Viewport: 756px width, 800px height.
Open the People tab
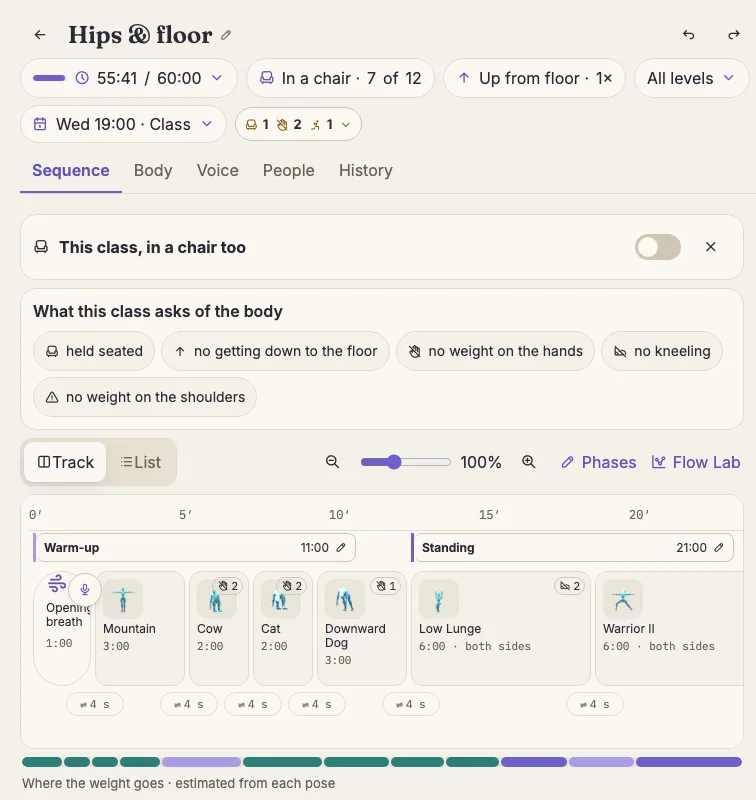click(x=288, y=170)
